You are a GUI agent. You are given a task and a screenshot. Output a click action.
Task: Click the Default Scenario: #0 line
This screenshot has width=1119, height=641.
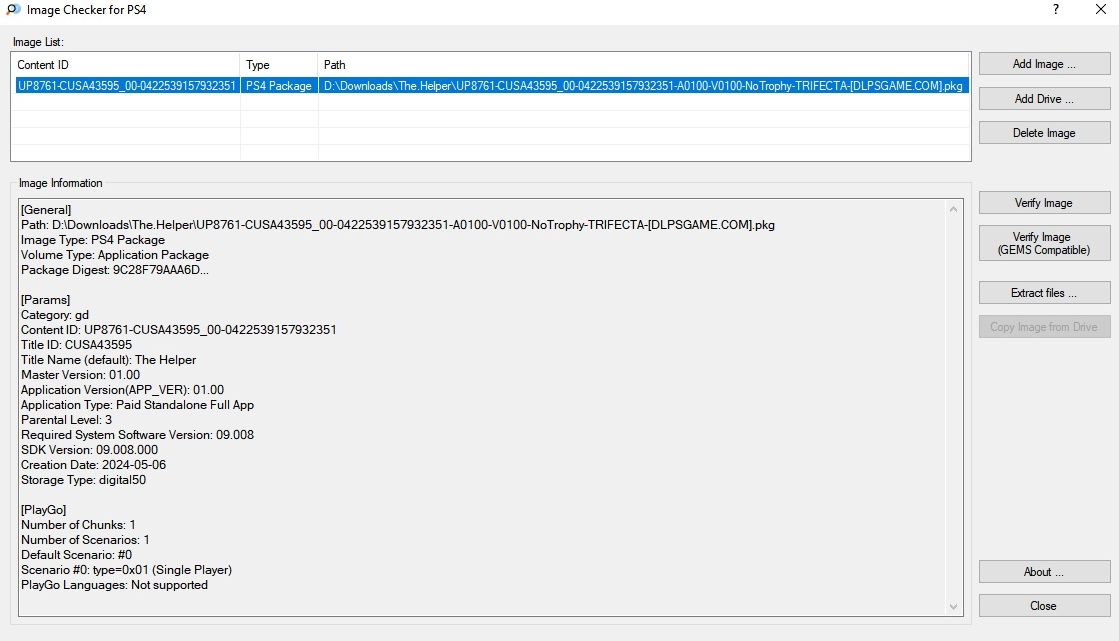click(x=76, y=555)
